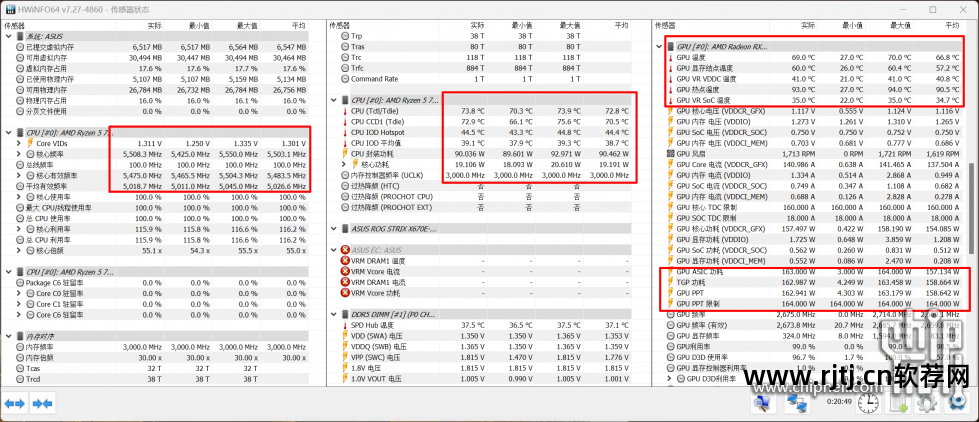This screenshot has height=422, width=979.
Task: Click the two-monitors network icon
Action: pyautogui.click(x=796, y=403)
